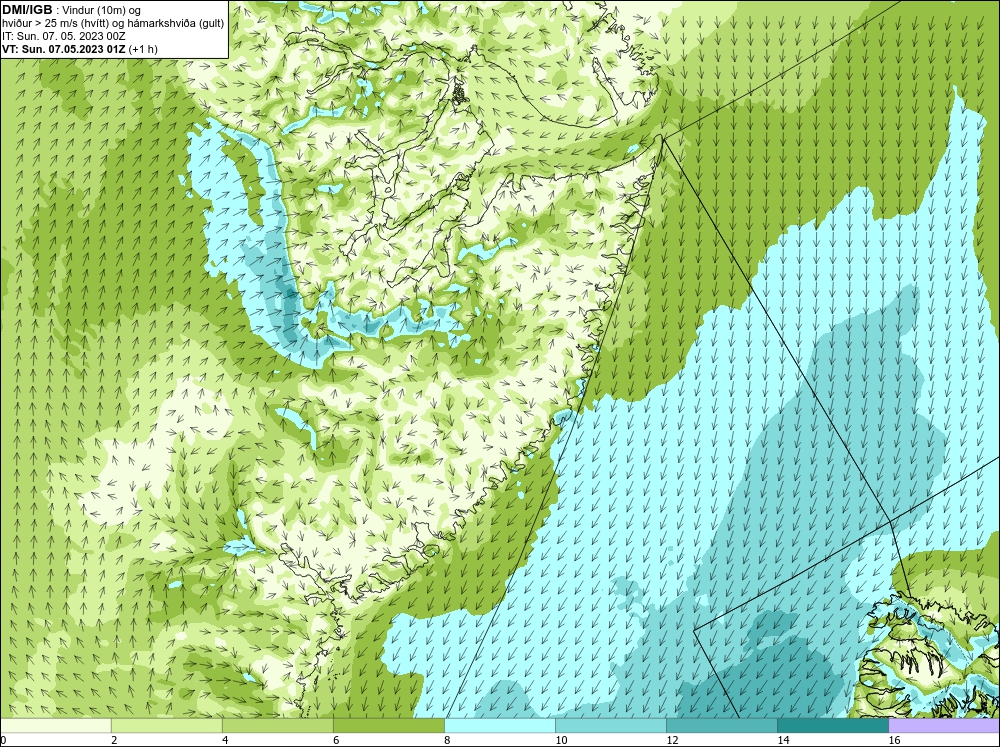Screen dimensions: 1000x747
Task: Click the scale label '12'
Action: tap(672, 740)
